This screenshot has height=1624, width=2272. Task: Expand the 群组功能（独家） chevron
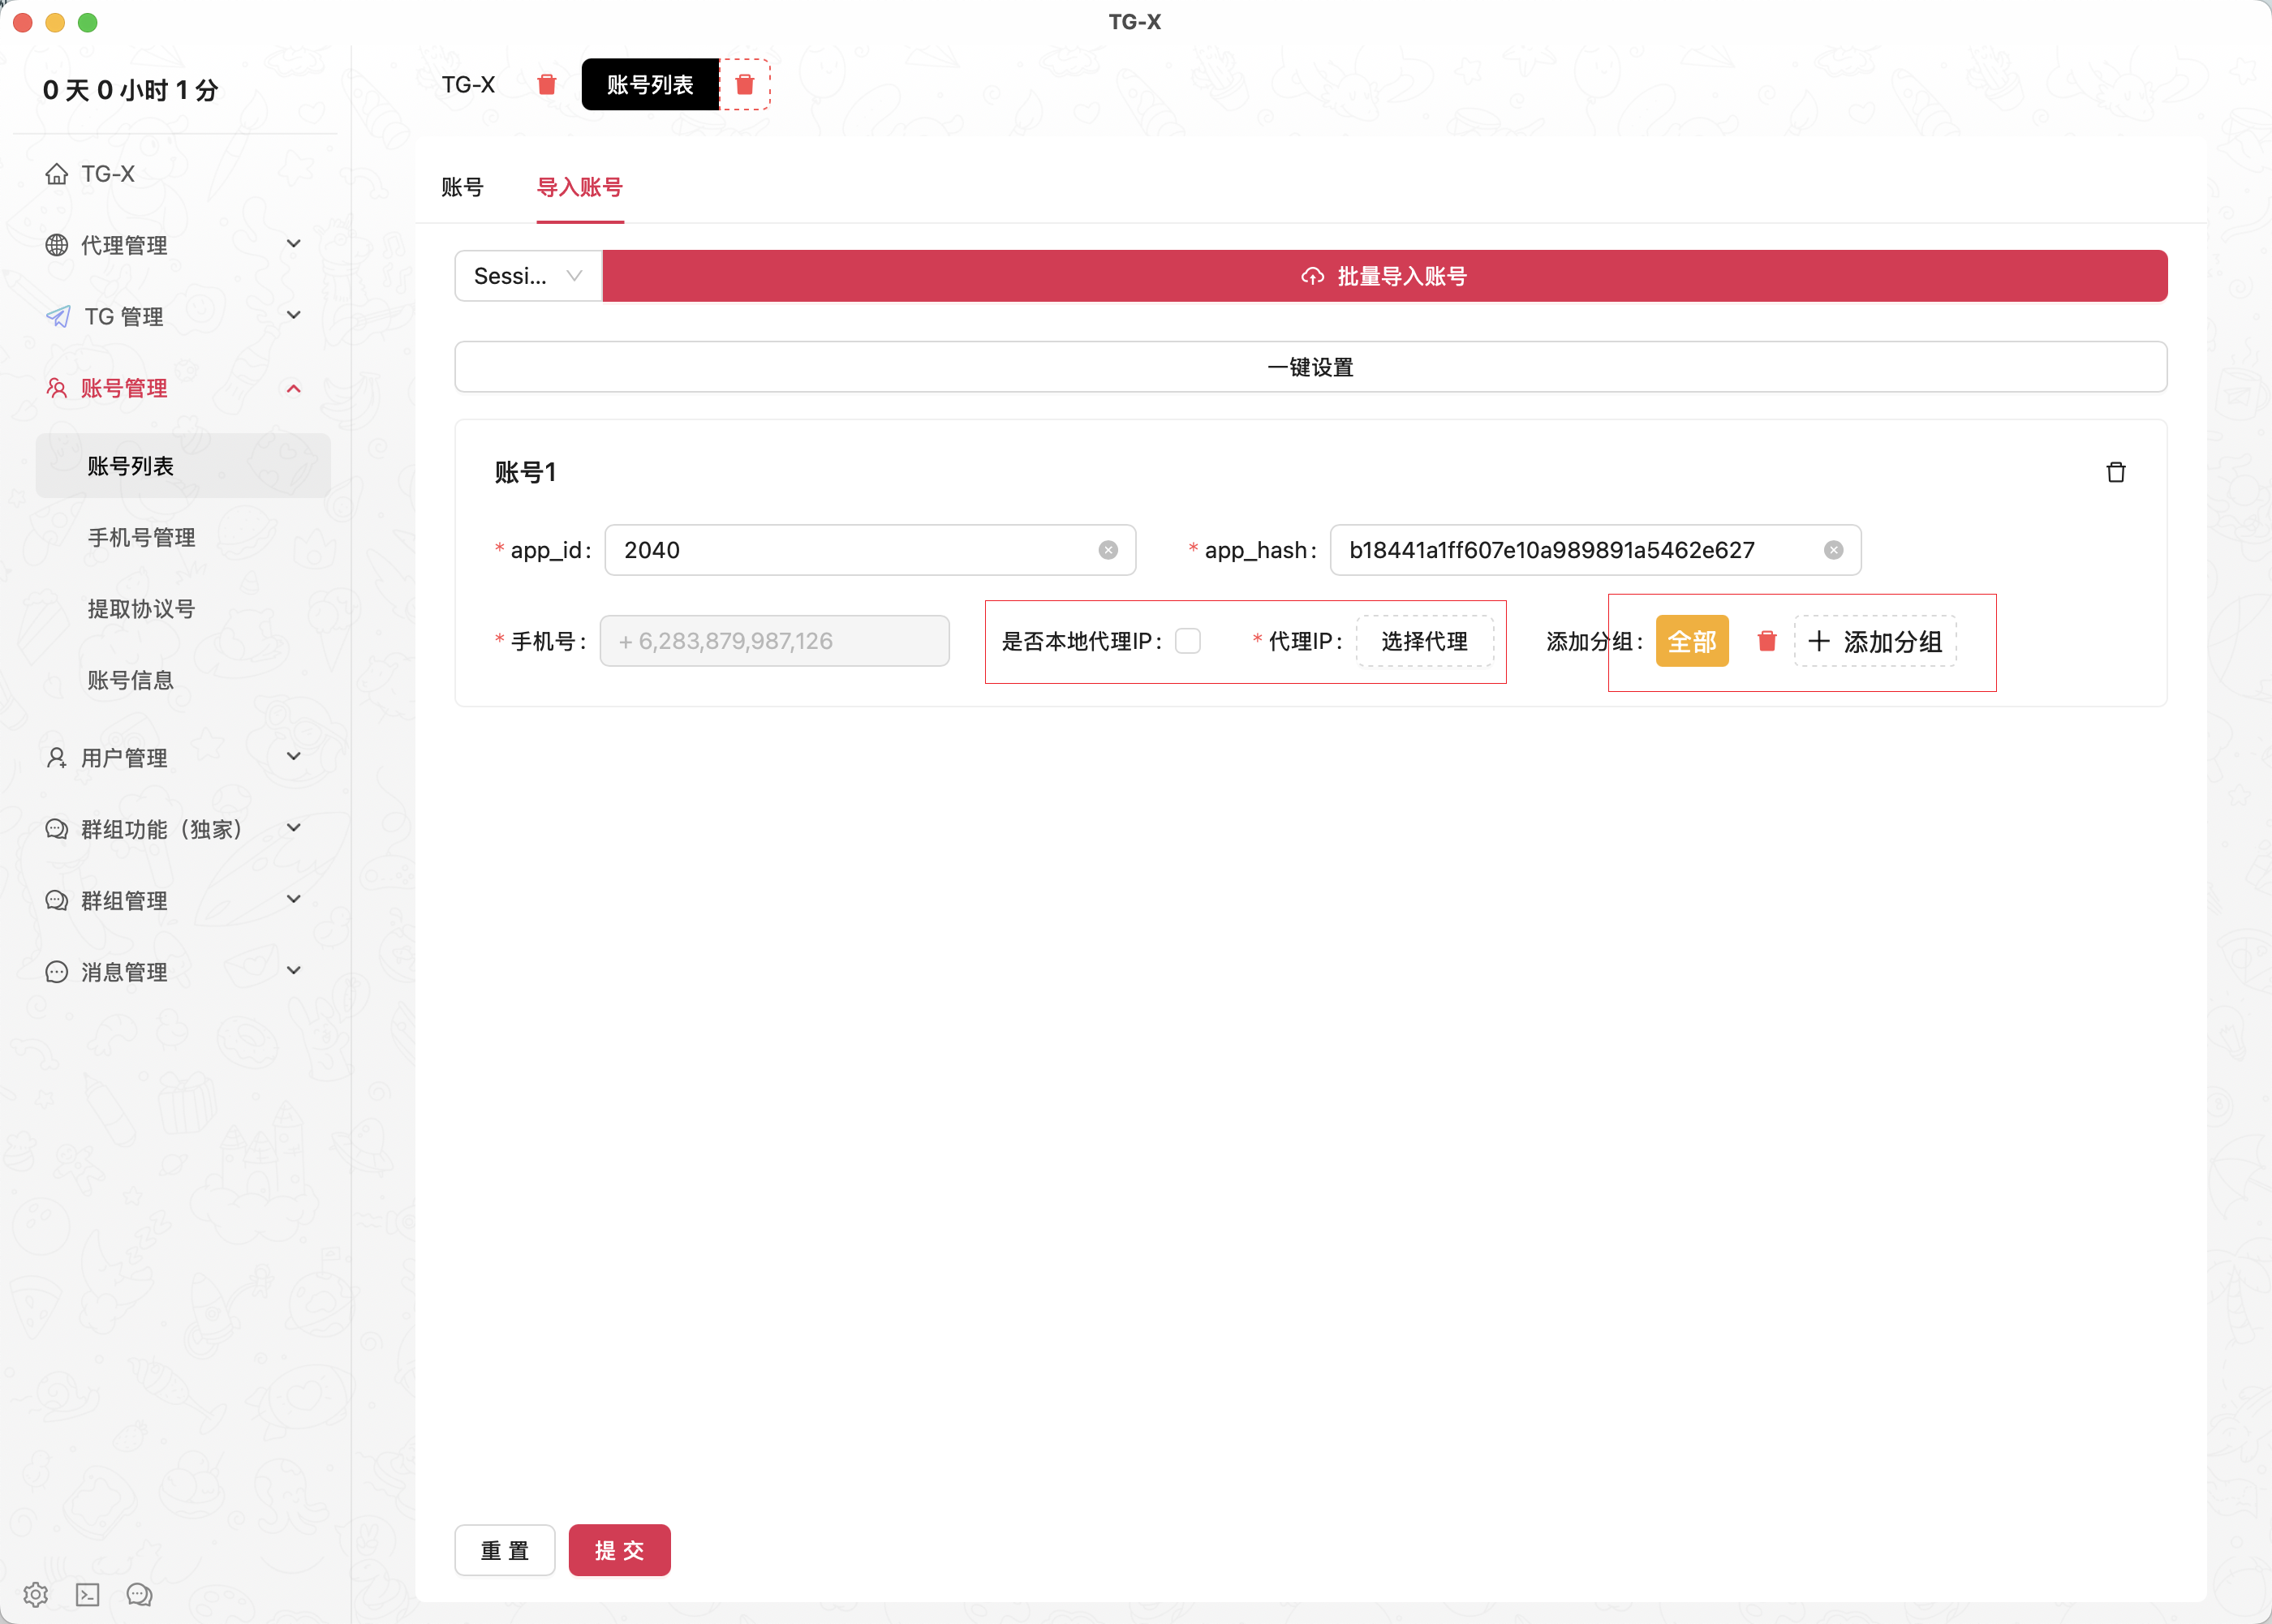[x=294, y=828]
